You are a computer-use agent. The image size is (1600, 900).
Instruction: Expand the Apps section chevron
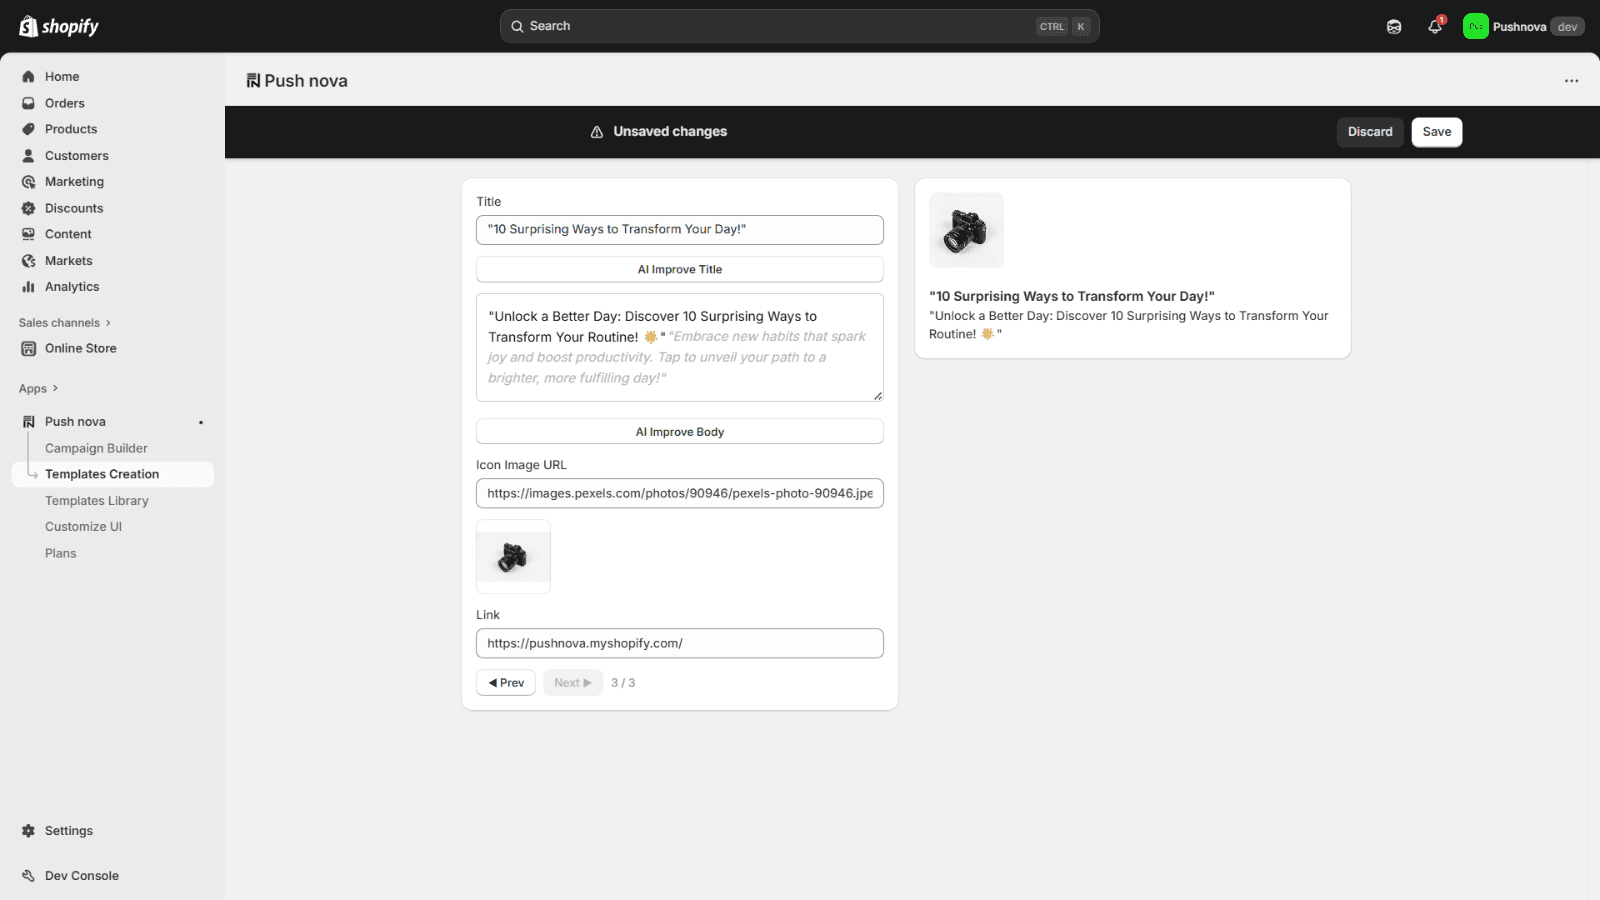(x=55, y=389)
